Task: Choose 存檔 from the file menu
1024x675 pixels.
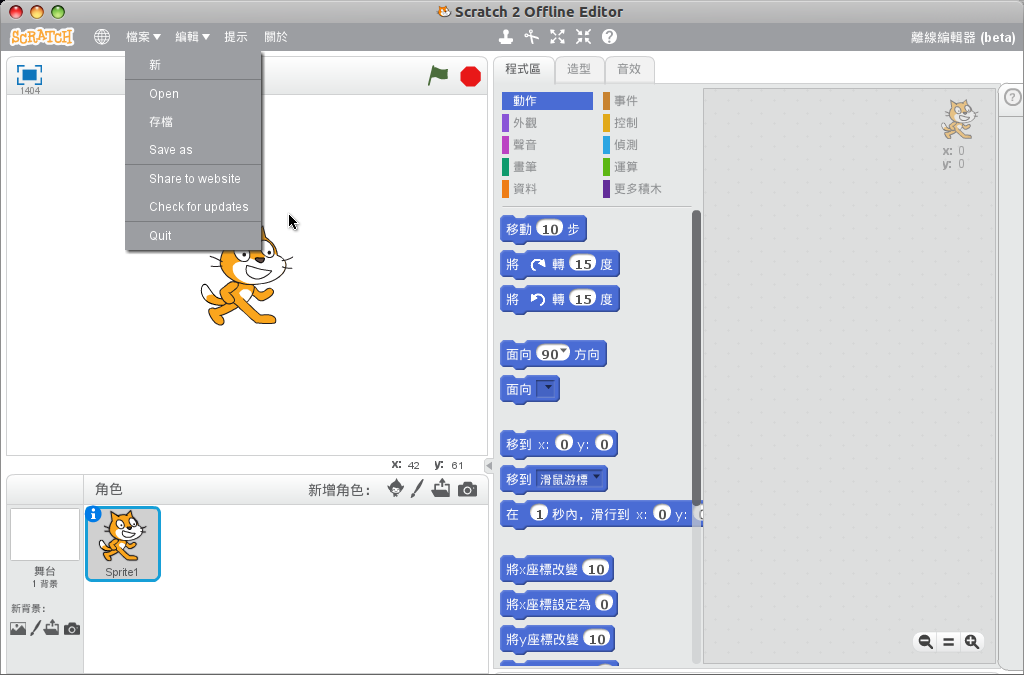Action: coord(193,122)
